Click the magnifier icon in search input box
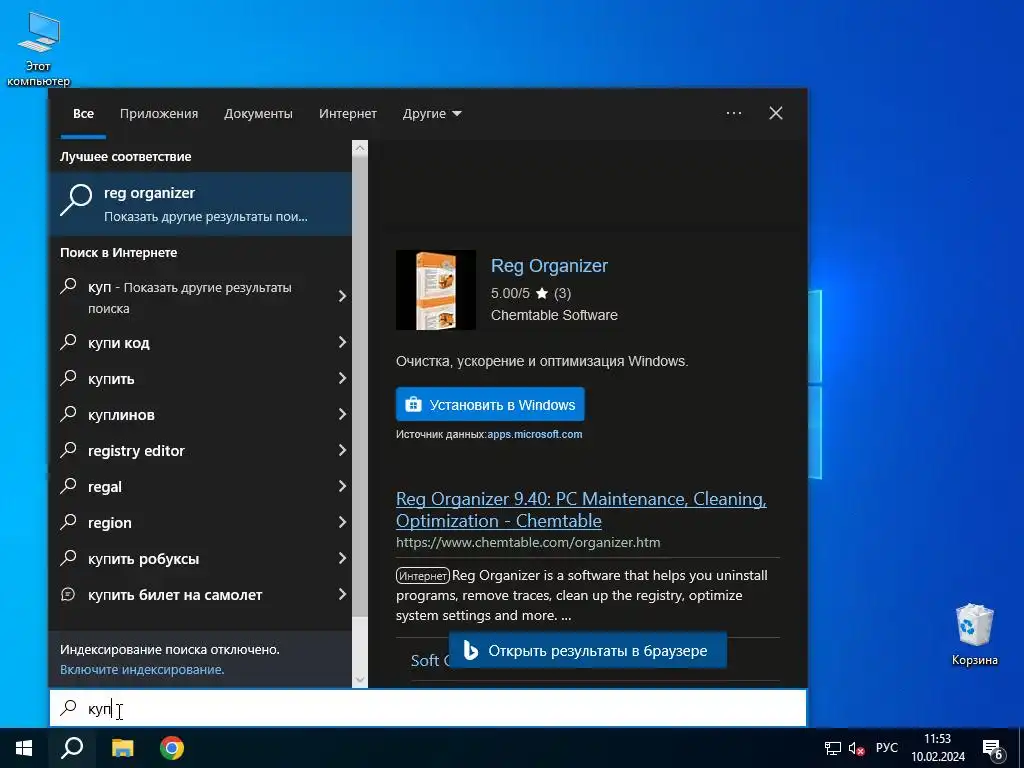 (68, 708)
